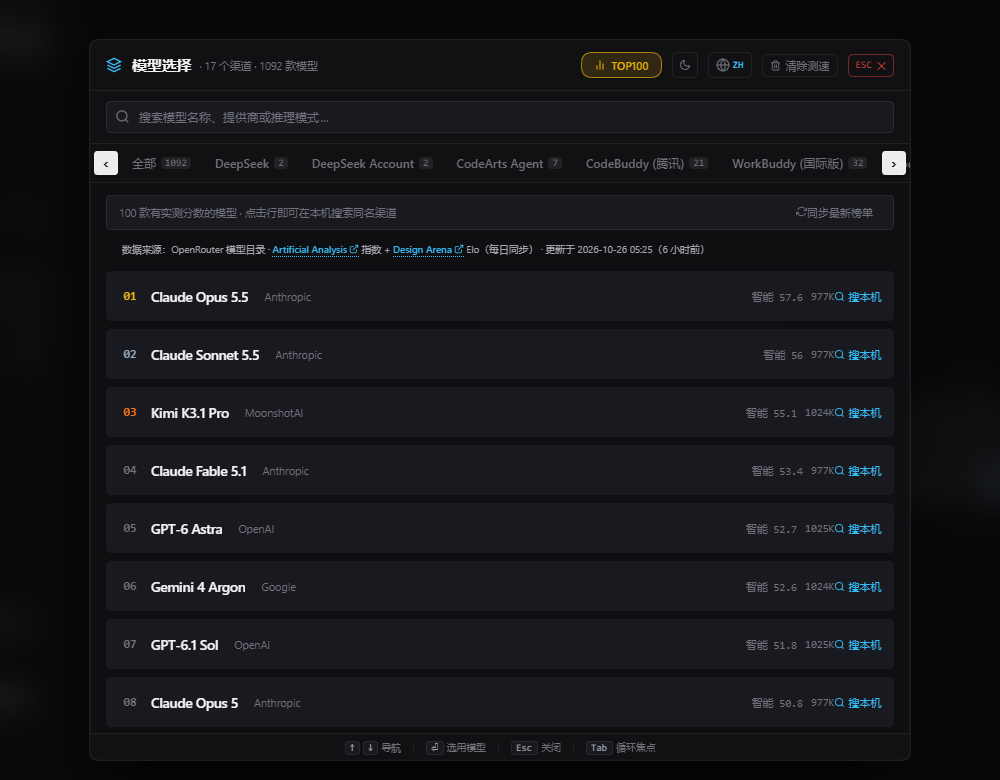Change language using the ZH globe button

click(x=730, y=65)
